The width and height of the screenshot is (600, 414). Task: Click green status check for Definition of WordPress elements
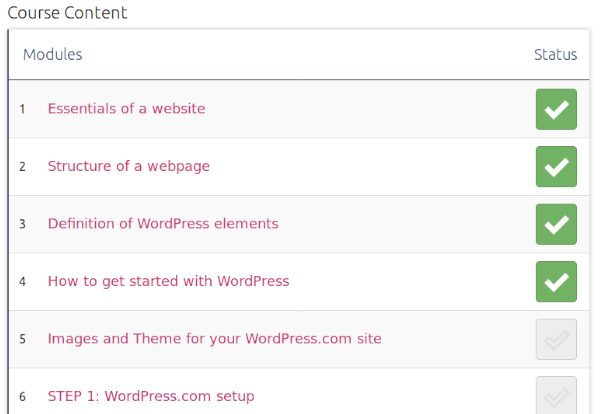coord(556,224)
